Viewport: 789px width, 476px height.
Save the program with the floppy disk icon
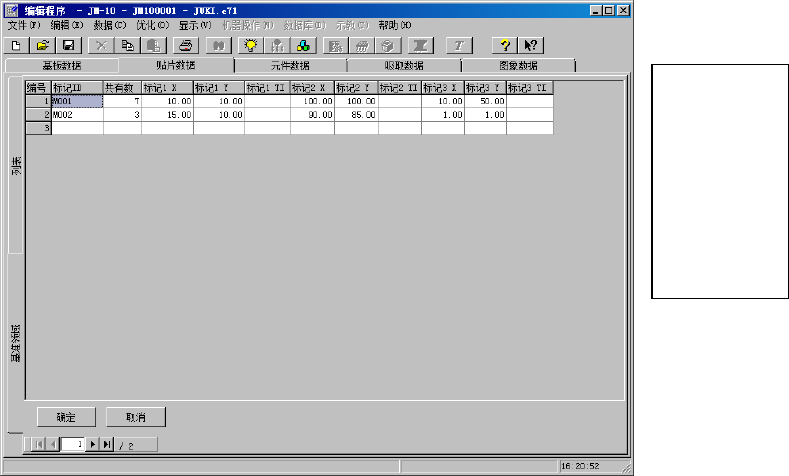(x=68, y=46)
